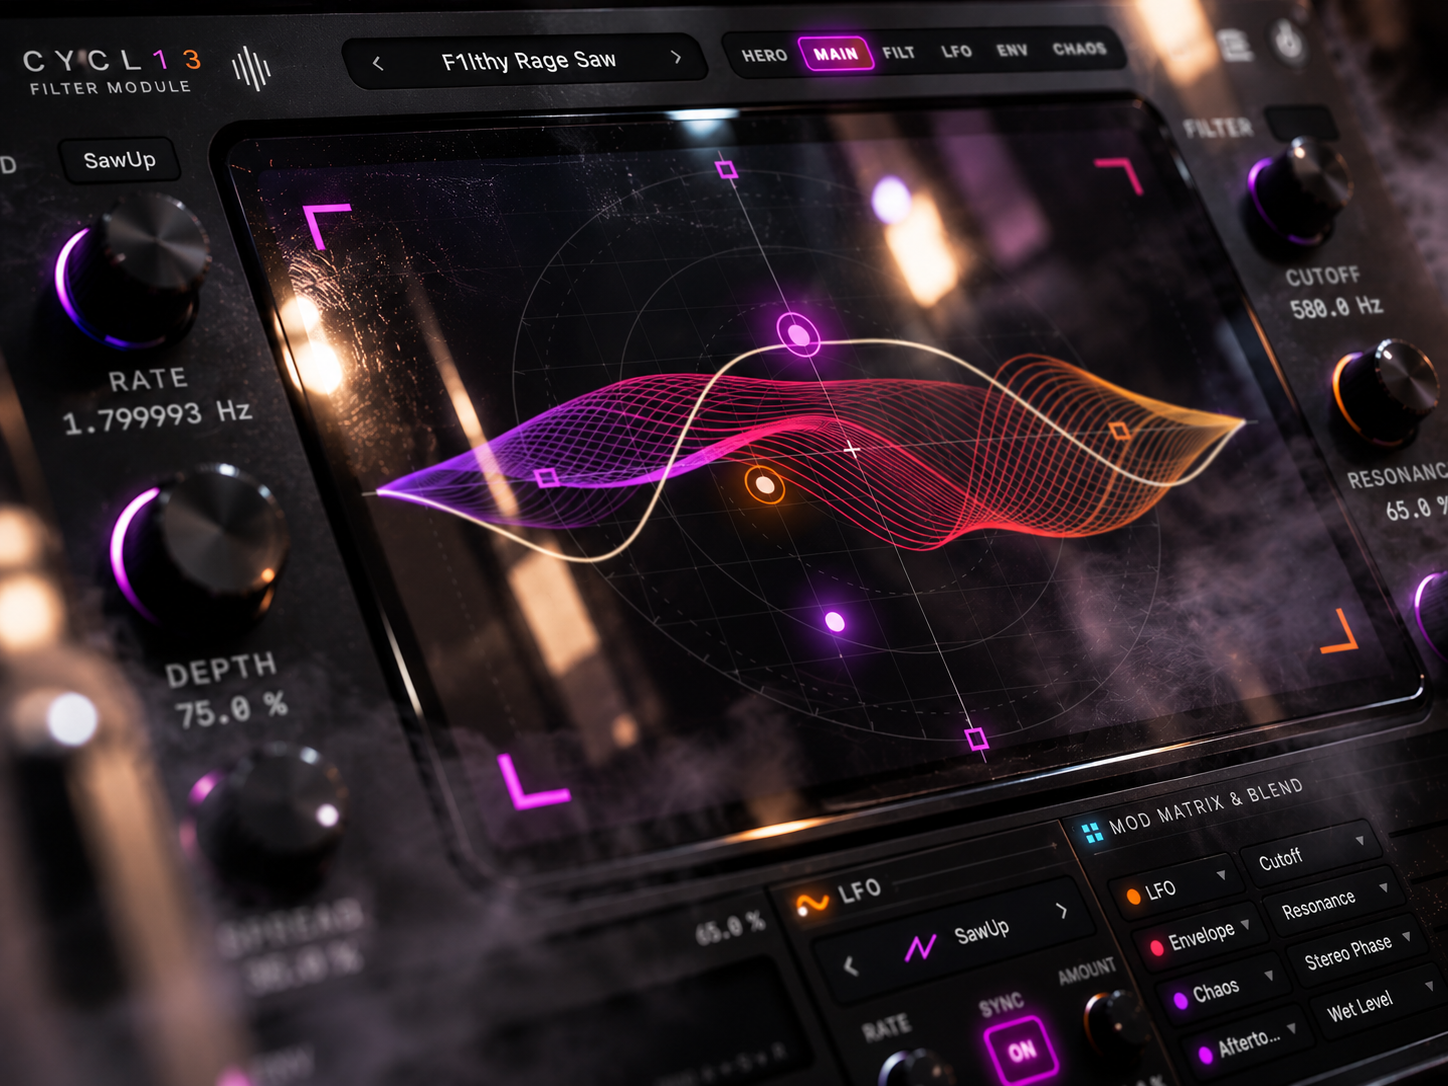
Task: Click the orange LFO source dot
Action: click(x=1133, y=897)
